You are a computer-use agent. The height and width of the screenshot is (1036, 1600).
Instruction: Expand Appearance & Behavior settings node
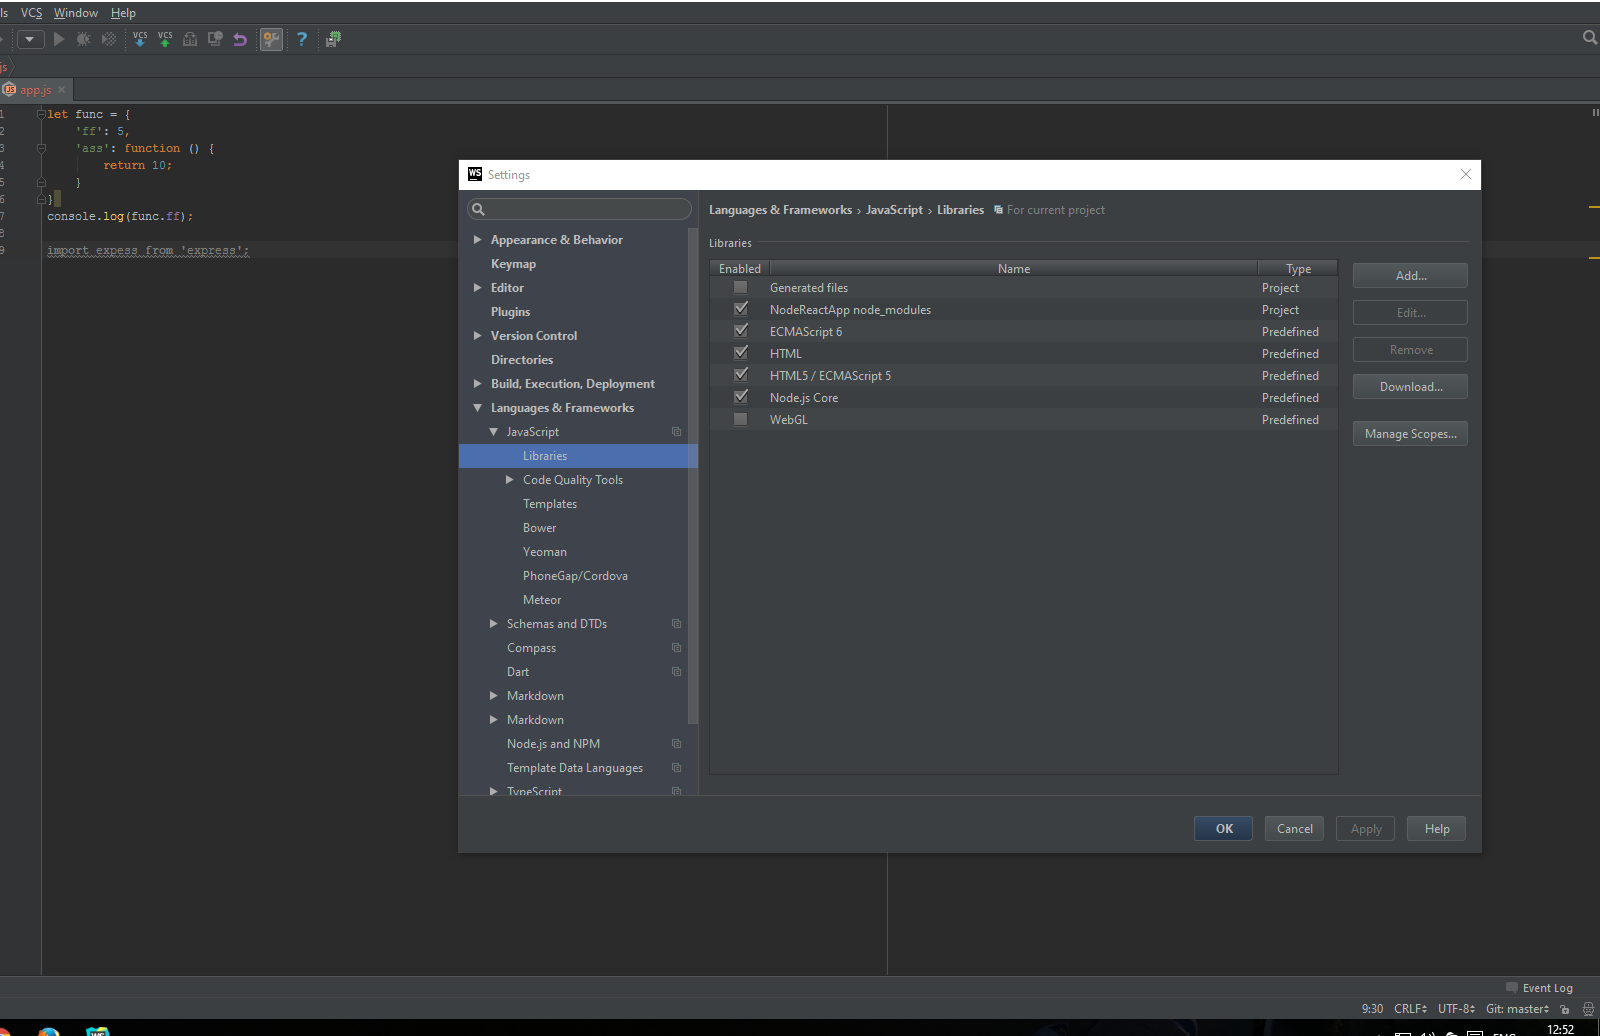[478, 240]
